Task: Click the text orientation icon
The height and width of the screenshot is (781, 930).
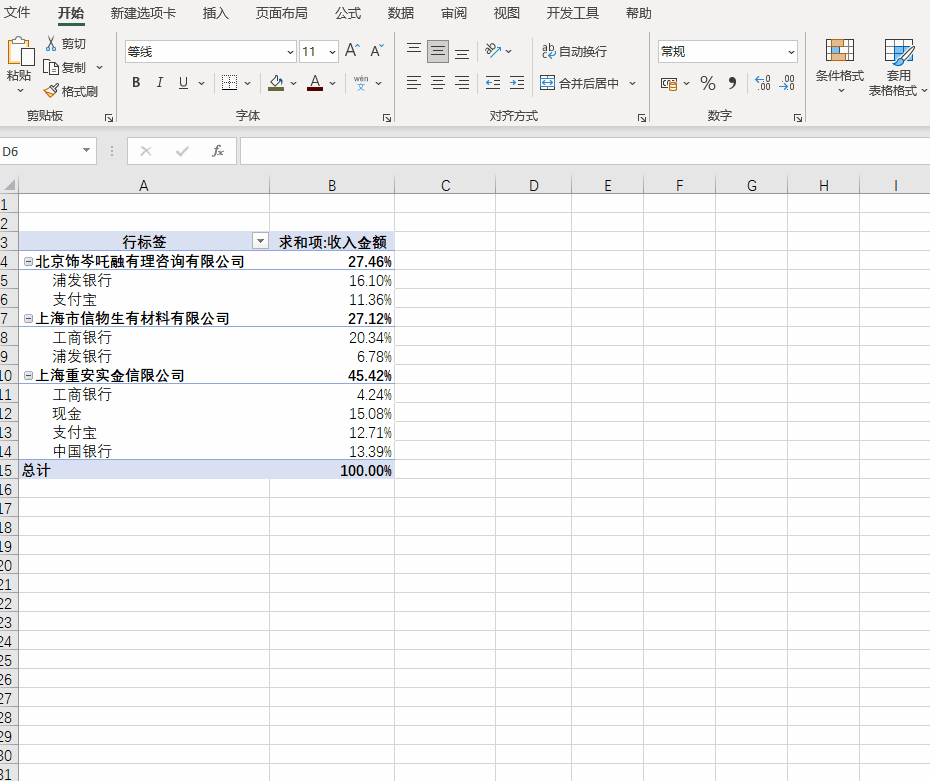Action: [x=493, y=51]
